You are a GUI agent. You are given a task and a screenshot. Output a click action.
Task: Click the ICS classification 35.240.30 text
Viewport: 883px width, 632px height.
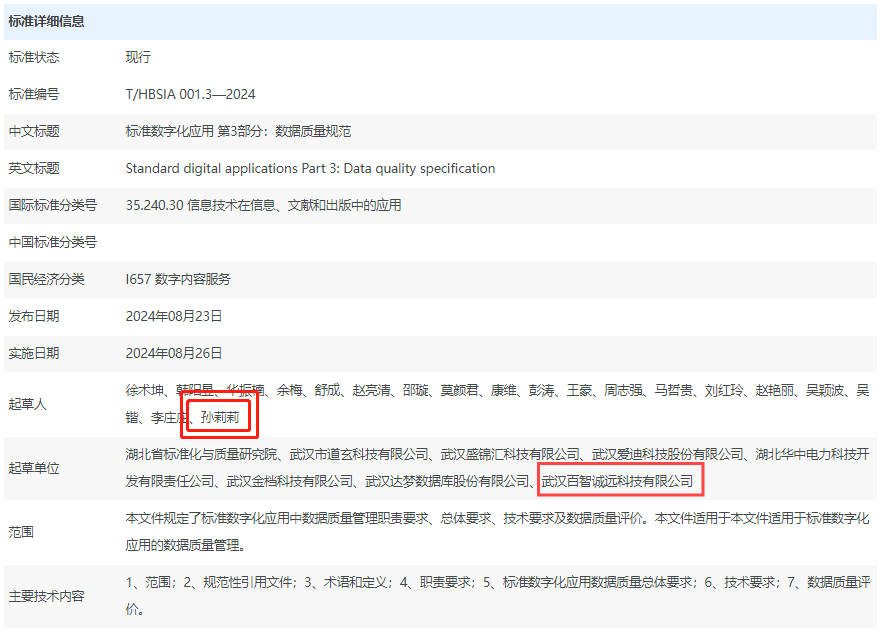(263, 205)
